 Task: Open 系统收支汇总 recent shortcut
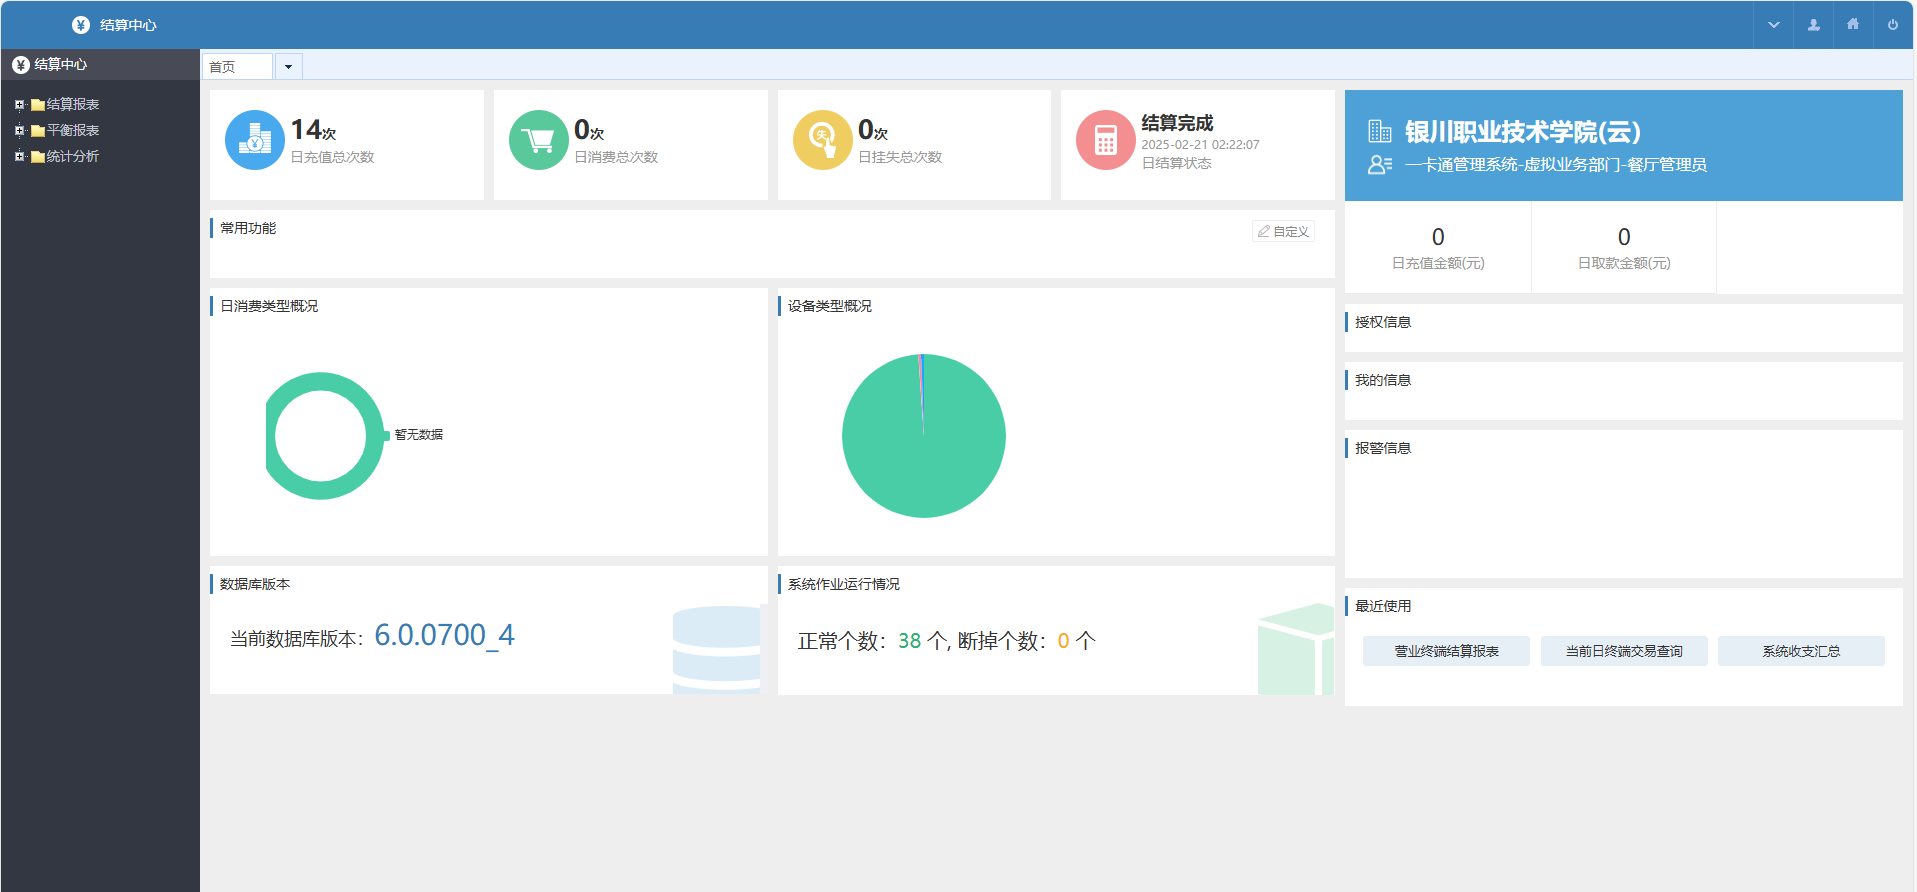(x=1801, y=651)
